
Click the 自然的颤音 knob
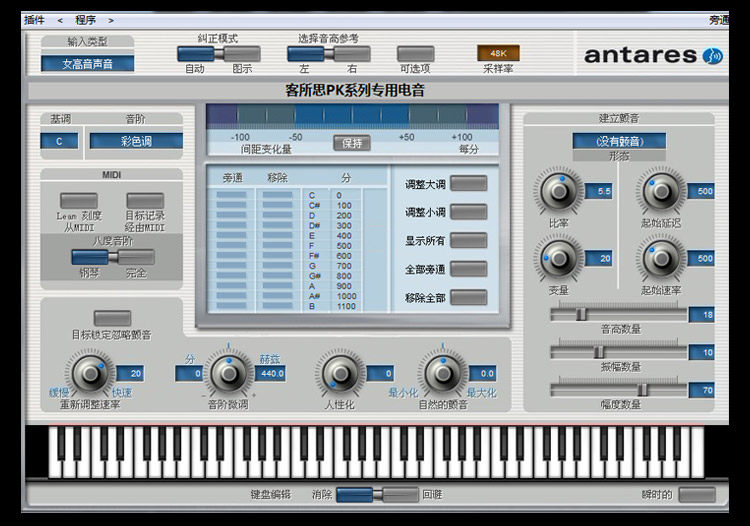pos(443,374)
